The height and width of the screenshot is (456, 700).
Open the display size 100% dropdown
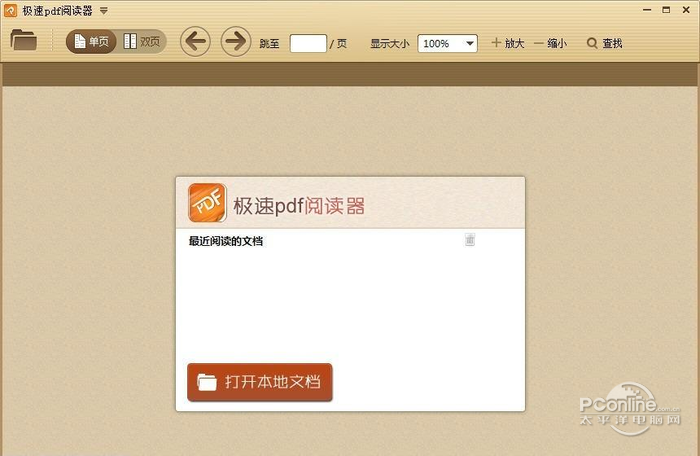click(x=447, y=43)
